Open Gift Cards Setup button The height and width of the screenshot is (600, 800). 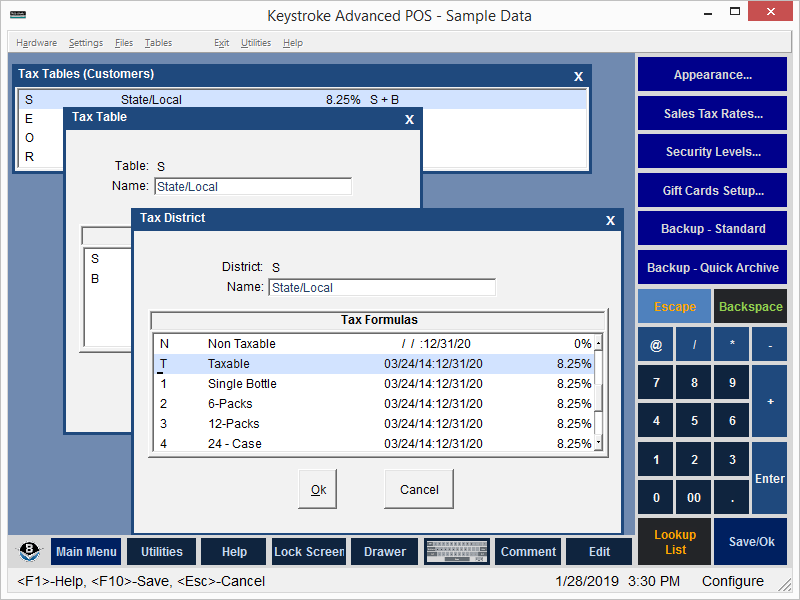[x=712, y=190]
